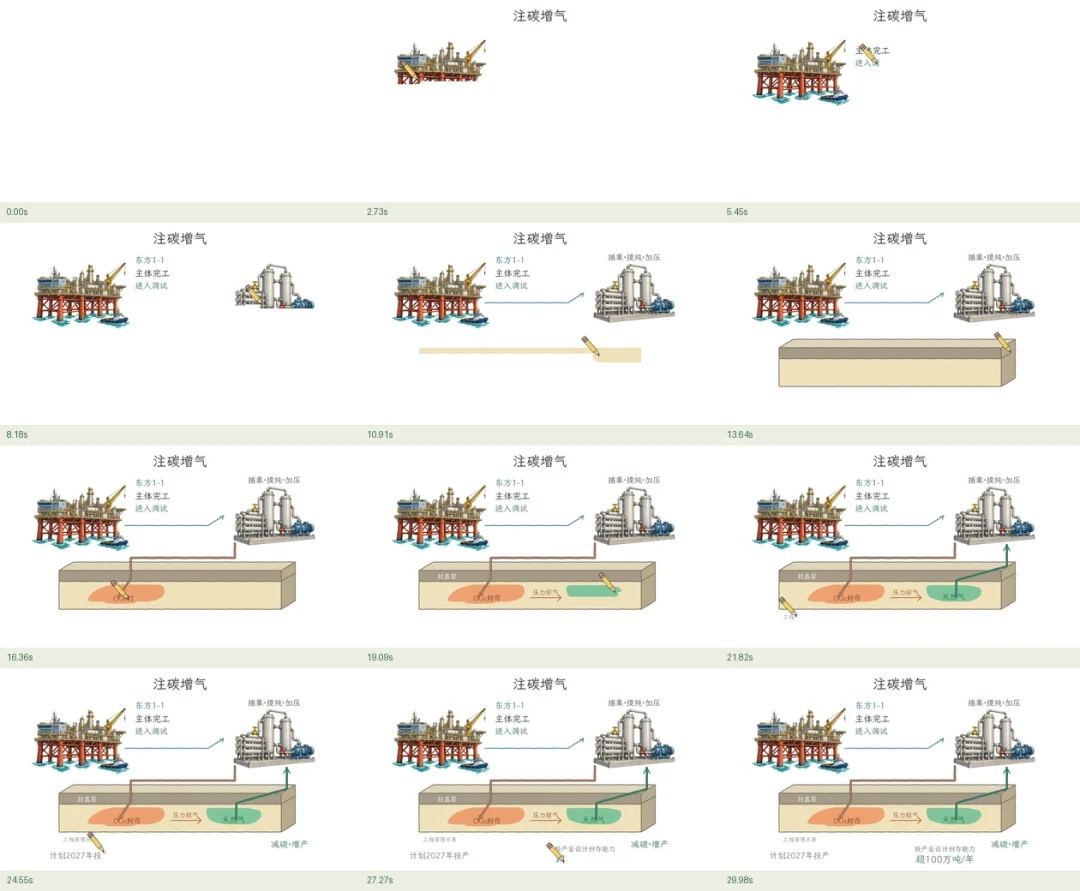Screen dimensions: 1080x891
Task: Open the 5.45s frame thumbnail
Action: pyautogui.click(x=900, y=101)
